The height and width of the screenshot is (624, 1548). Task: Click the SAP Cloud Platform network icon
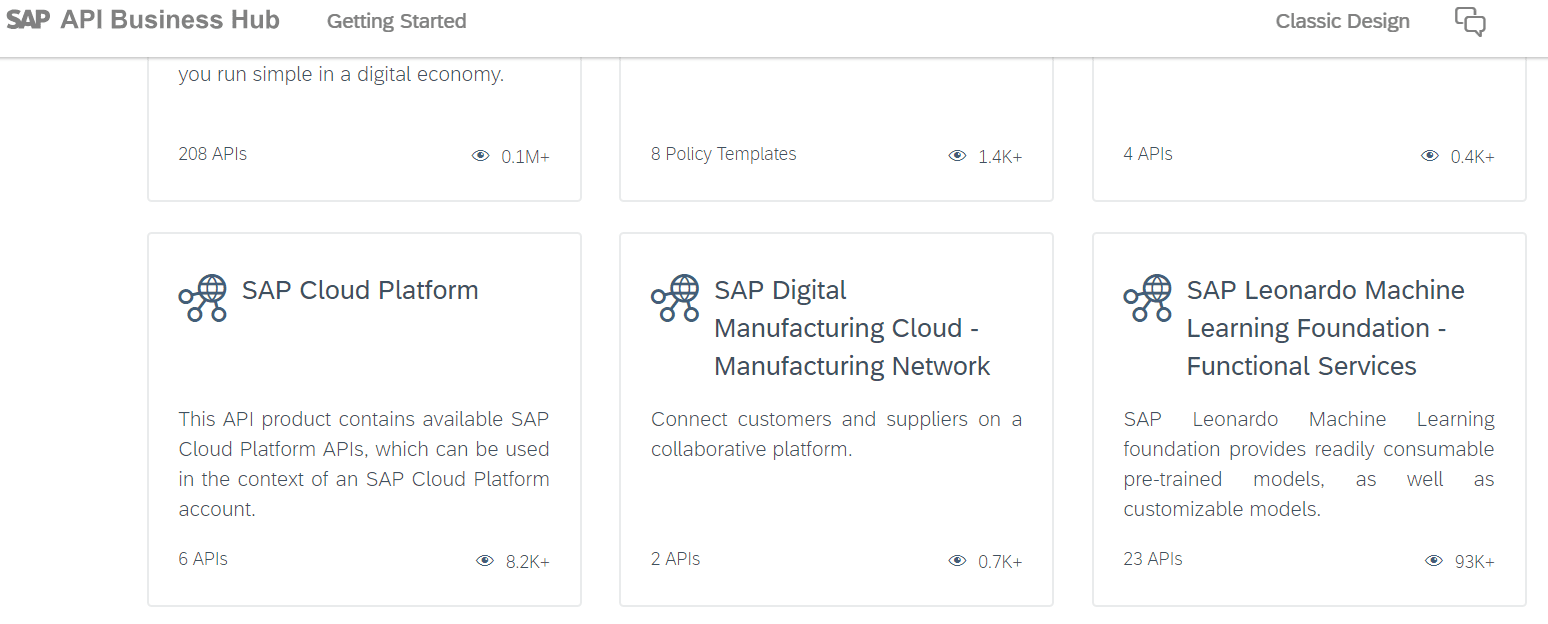click(203, 298)
